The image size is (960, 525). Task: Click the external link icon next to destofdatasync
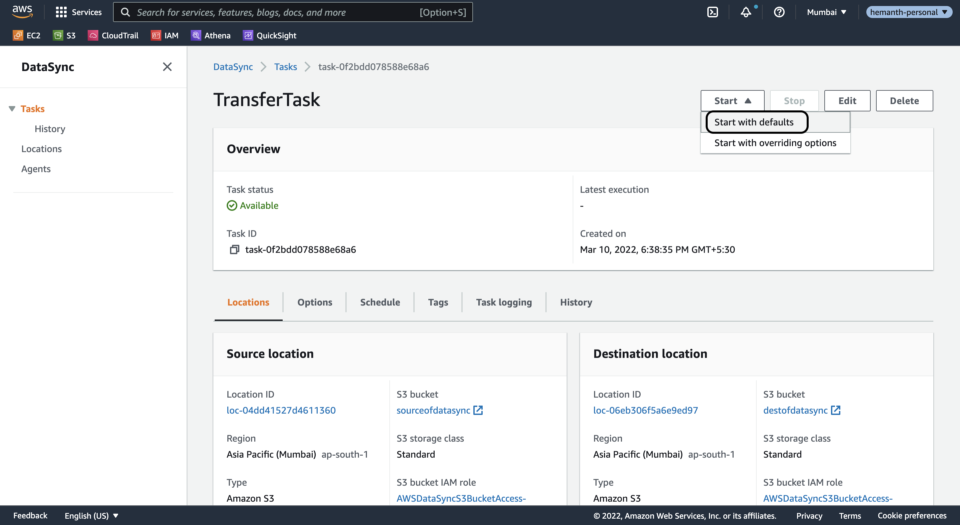[836, 411]
